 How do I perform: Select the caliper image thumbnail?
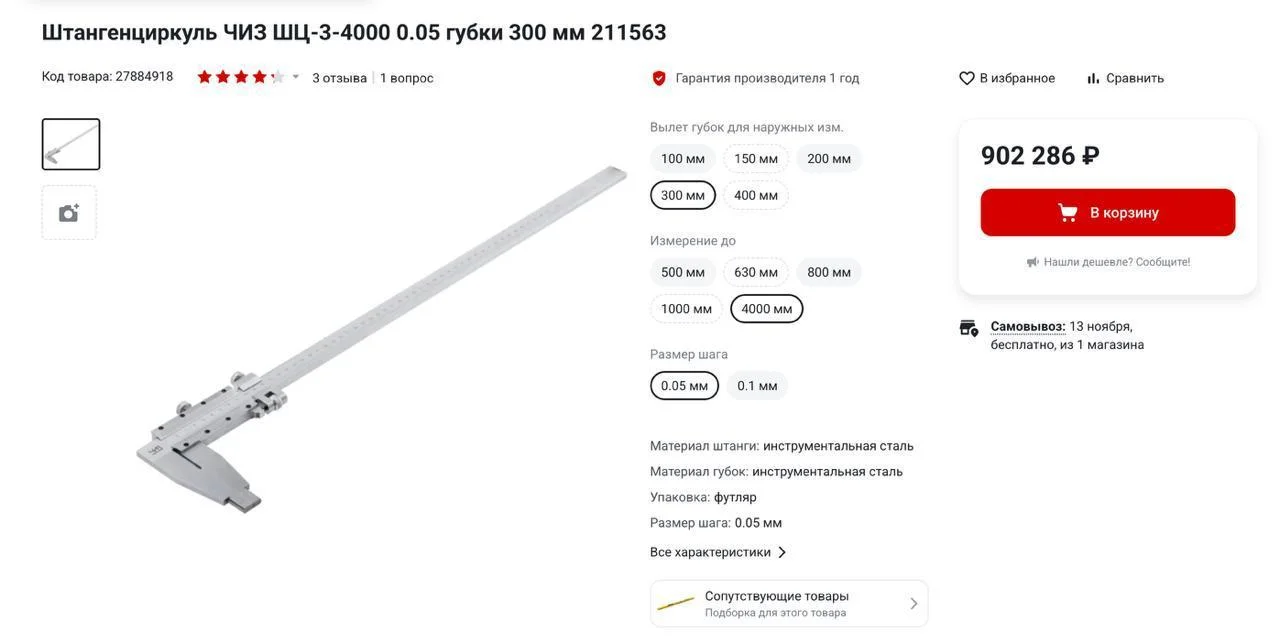point(71,144)
